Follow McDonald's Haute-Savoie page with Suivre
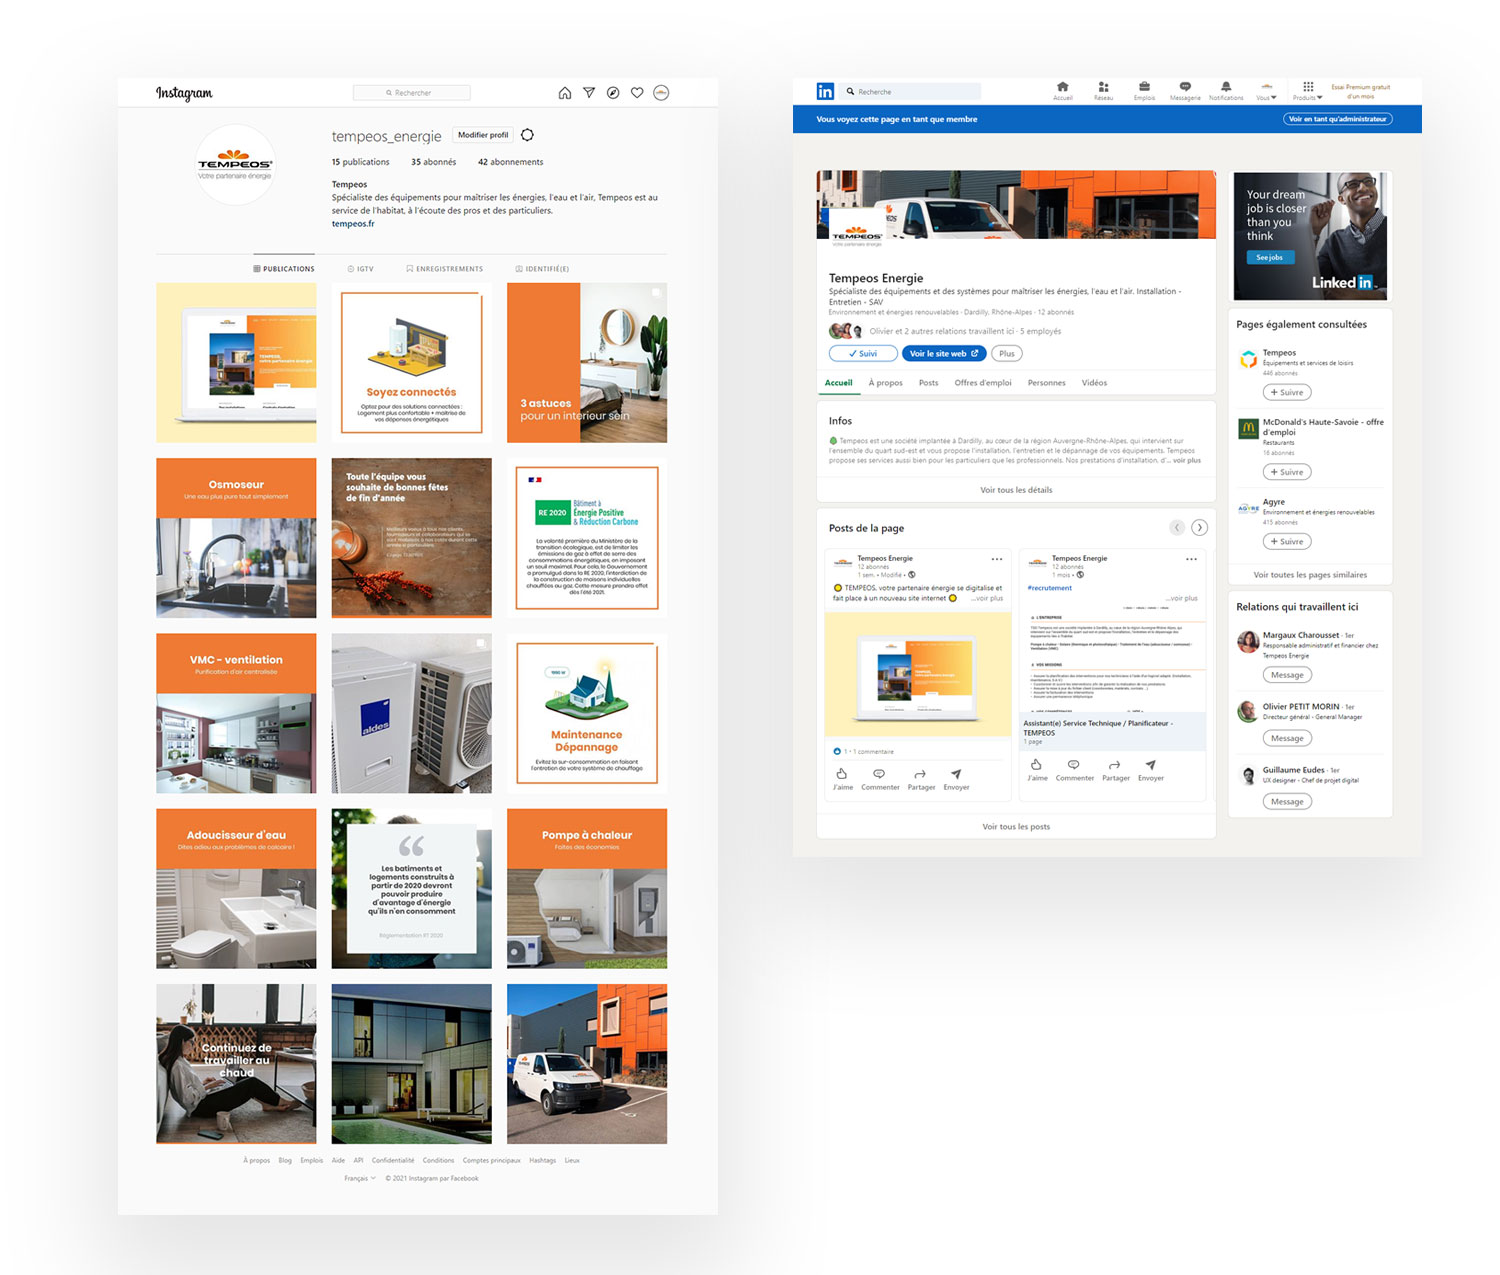The width and height of the screenshot is (1500, 1275). [1287, 472]
